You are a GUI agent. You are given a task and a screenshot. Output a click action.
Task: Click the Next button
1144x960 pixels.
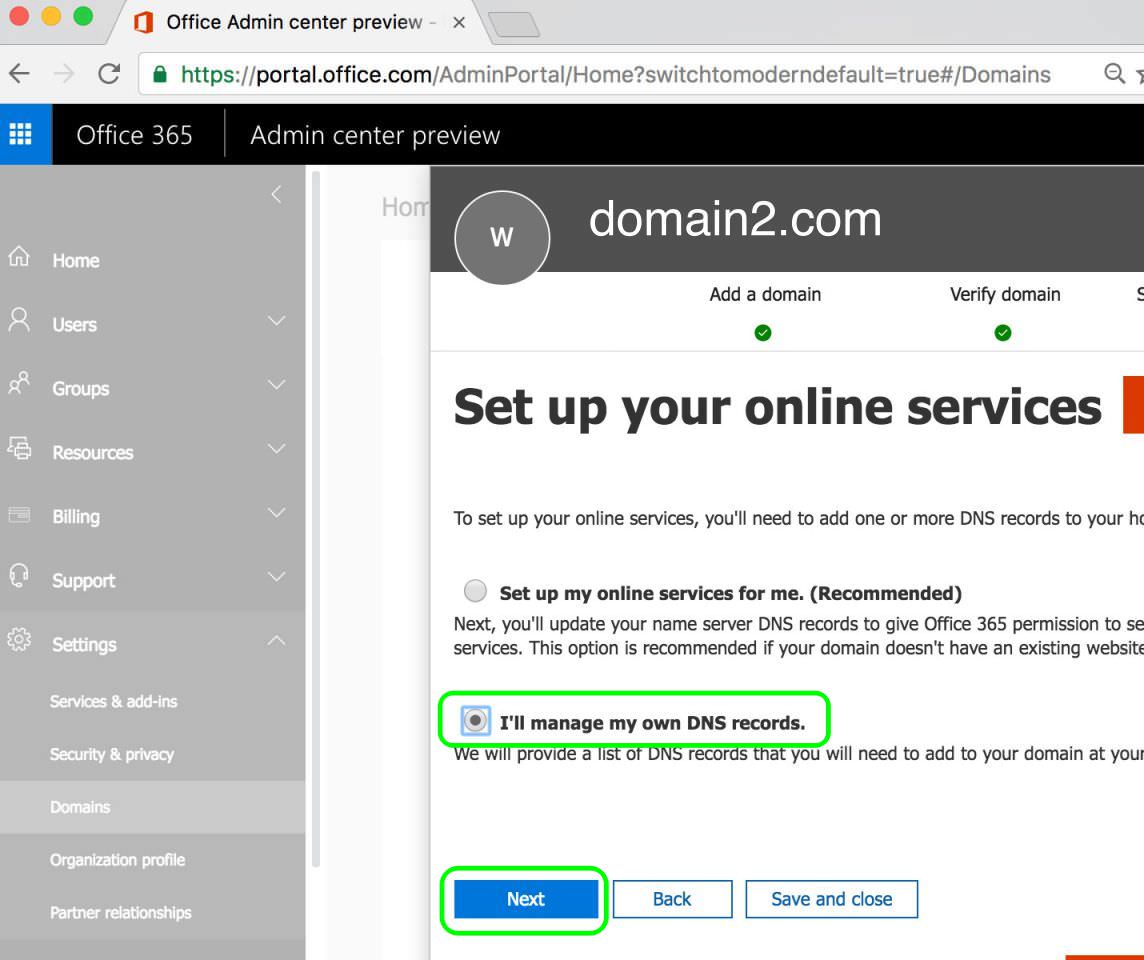pos(526,899)
